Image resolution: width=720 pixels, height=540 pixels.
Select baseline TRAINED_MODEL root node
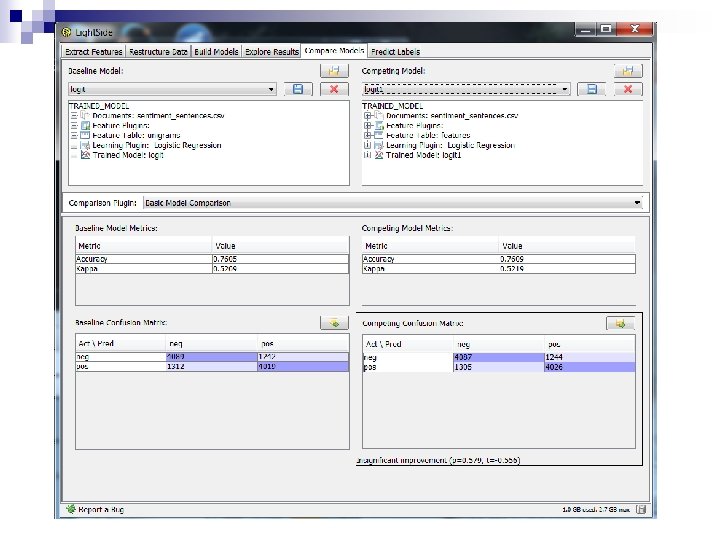pyautogui.click(x=99, y=106)
